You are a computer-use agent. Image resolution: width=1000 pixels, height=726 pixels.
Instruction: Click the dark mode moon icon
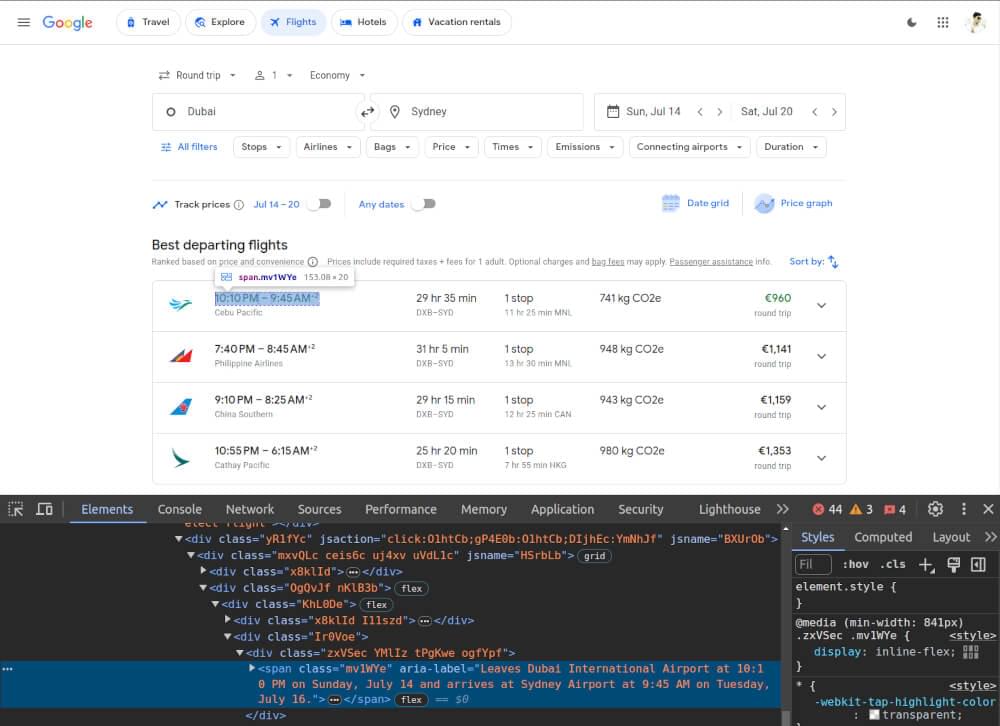(913, 22)
